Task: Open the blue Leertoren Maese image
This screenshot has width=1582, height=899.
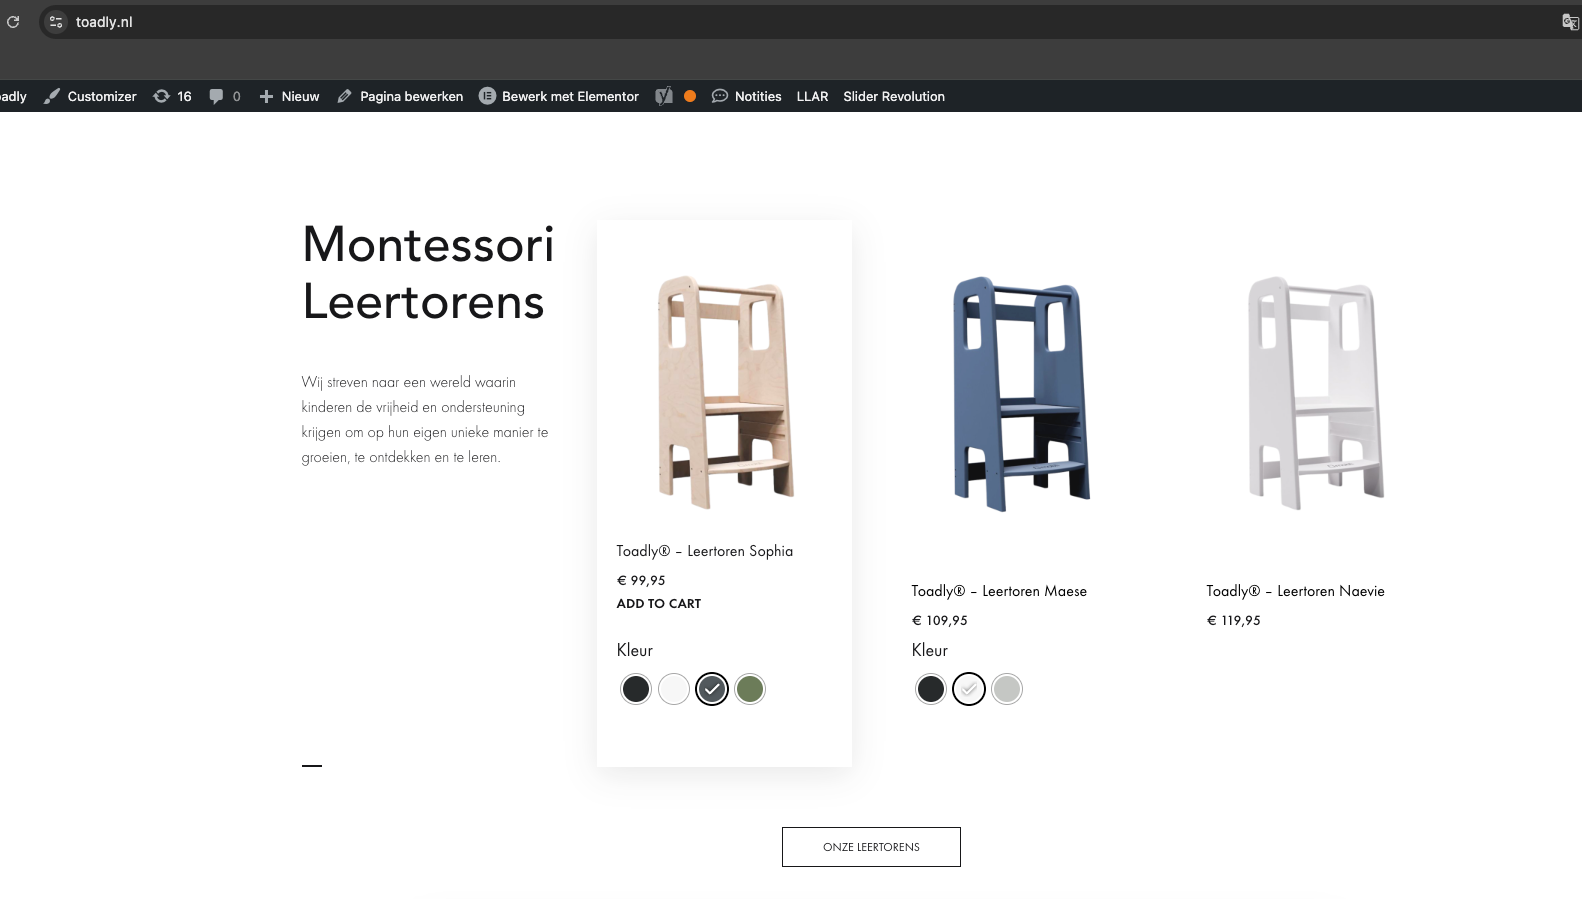Action: 1020,394
